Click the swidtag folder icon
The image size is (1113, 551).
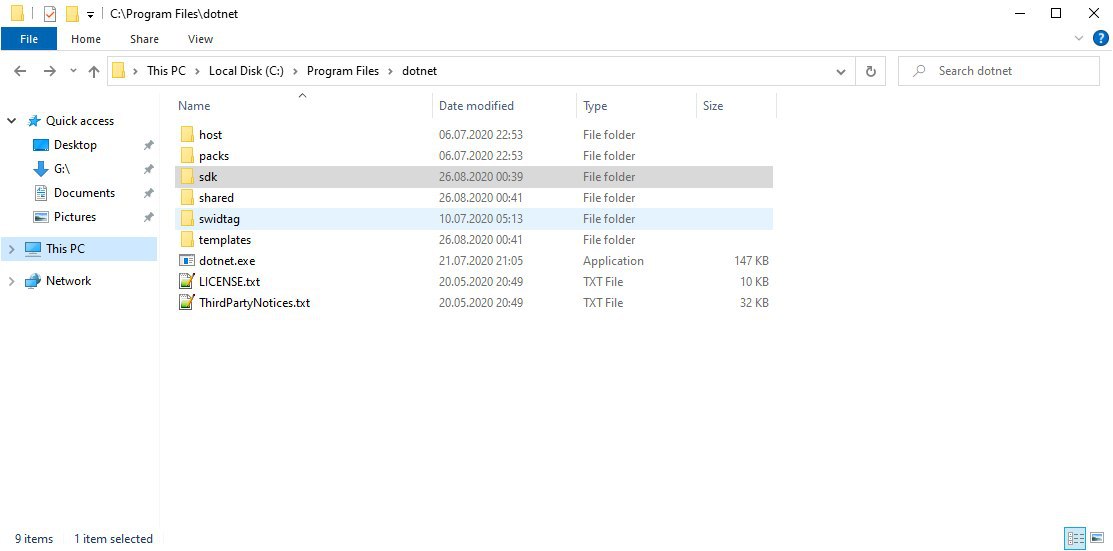187,219
